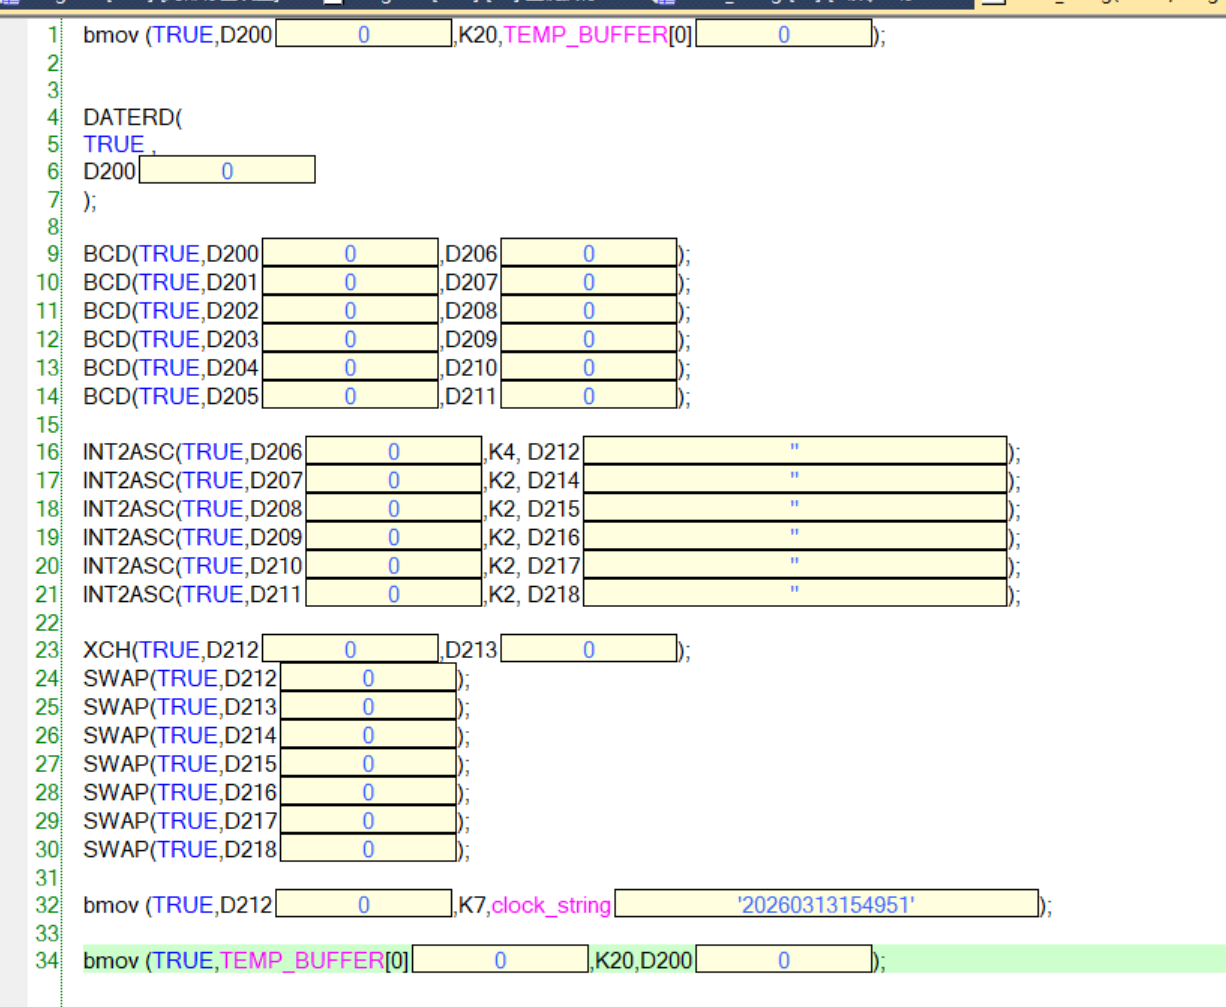
Task: Click the D206 destination value box on line 9
Action: click(x=588, y=254)
